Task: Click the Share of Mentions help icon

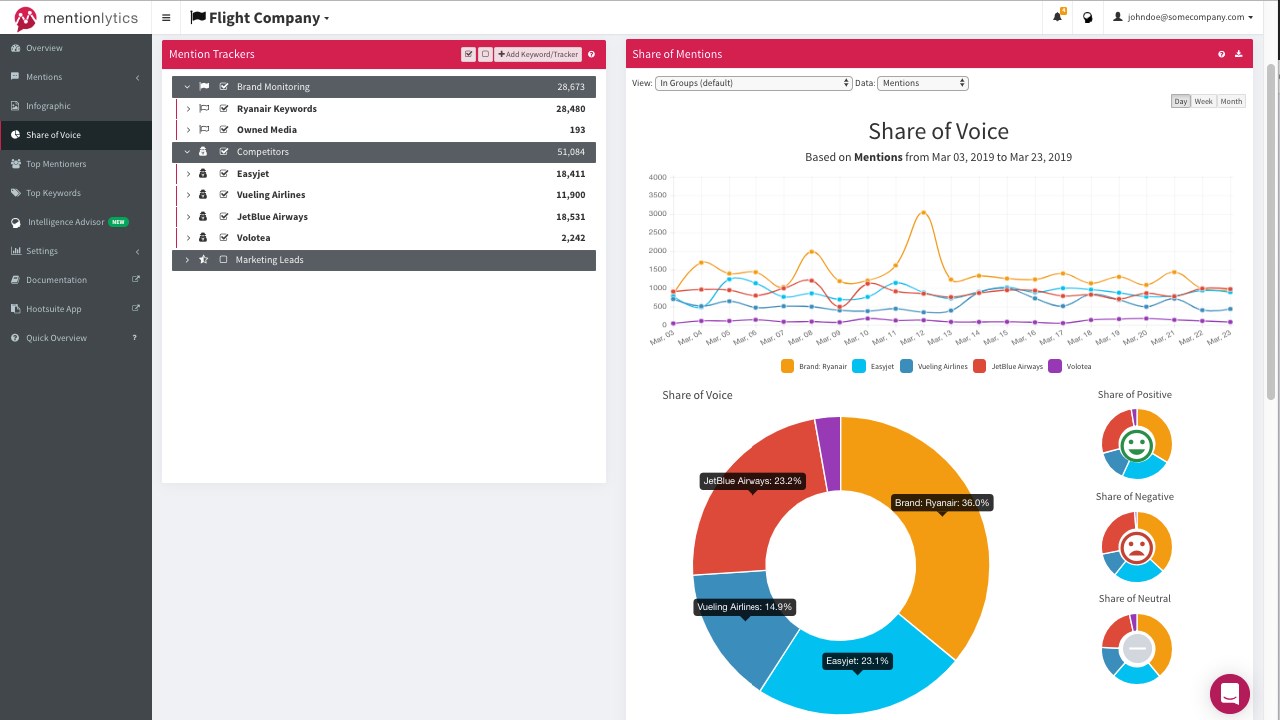Action: click(x=1221, y=54)
